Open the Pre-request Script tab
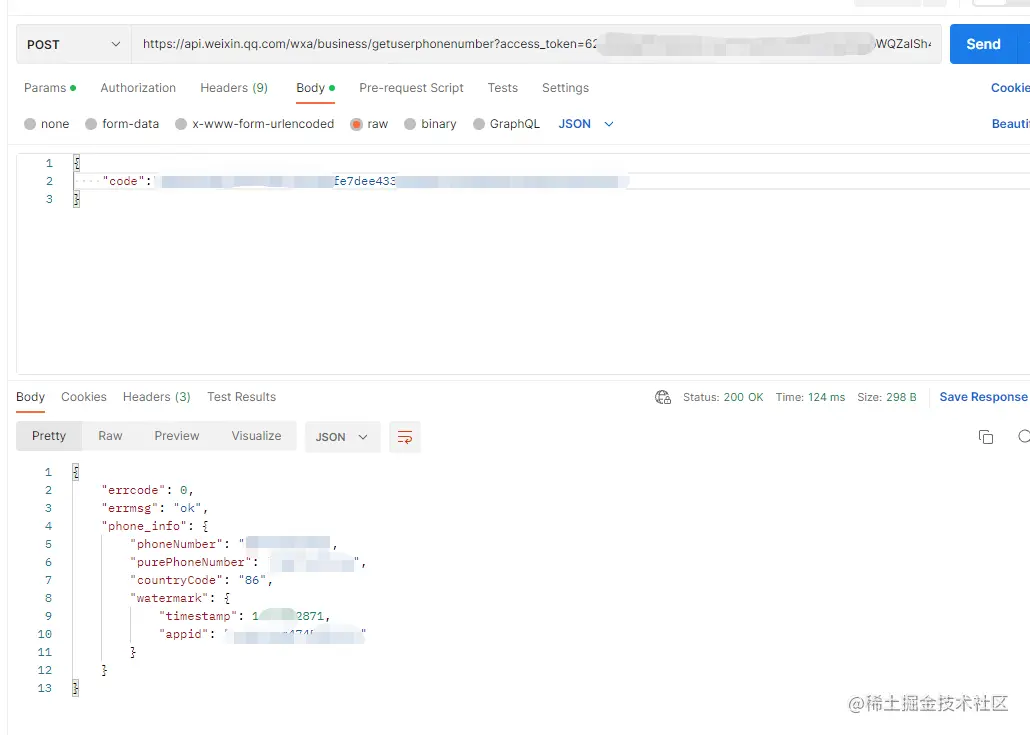This screenshot has height=735, width=1030. click(x=411, y=88)
